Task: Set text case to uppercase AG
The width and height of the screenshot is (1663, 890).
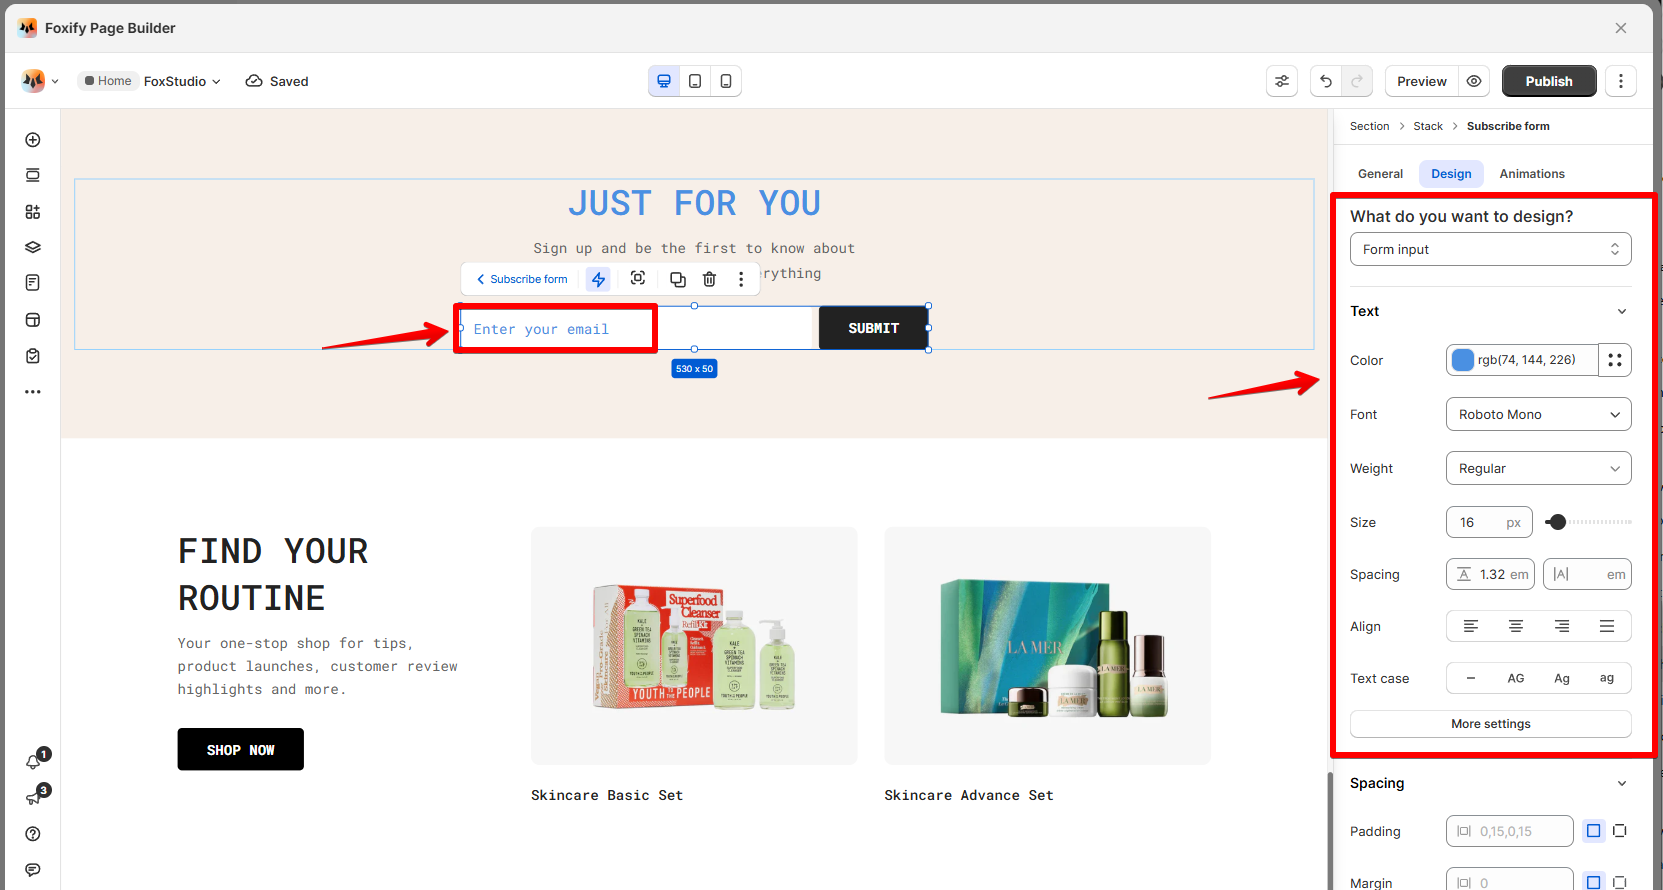Action: [1516, 678]
